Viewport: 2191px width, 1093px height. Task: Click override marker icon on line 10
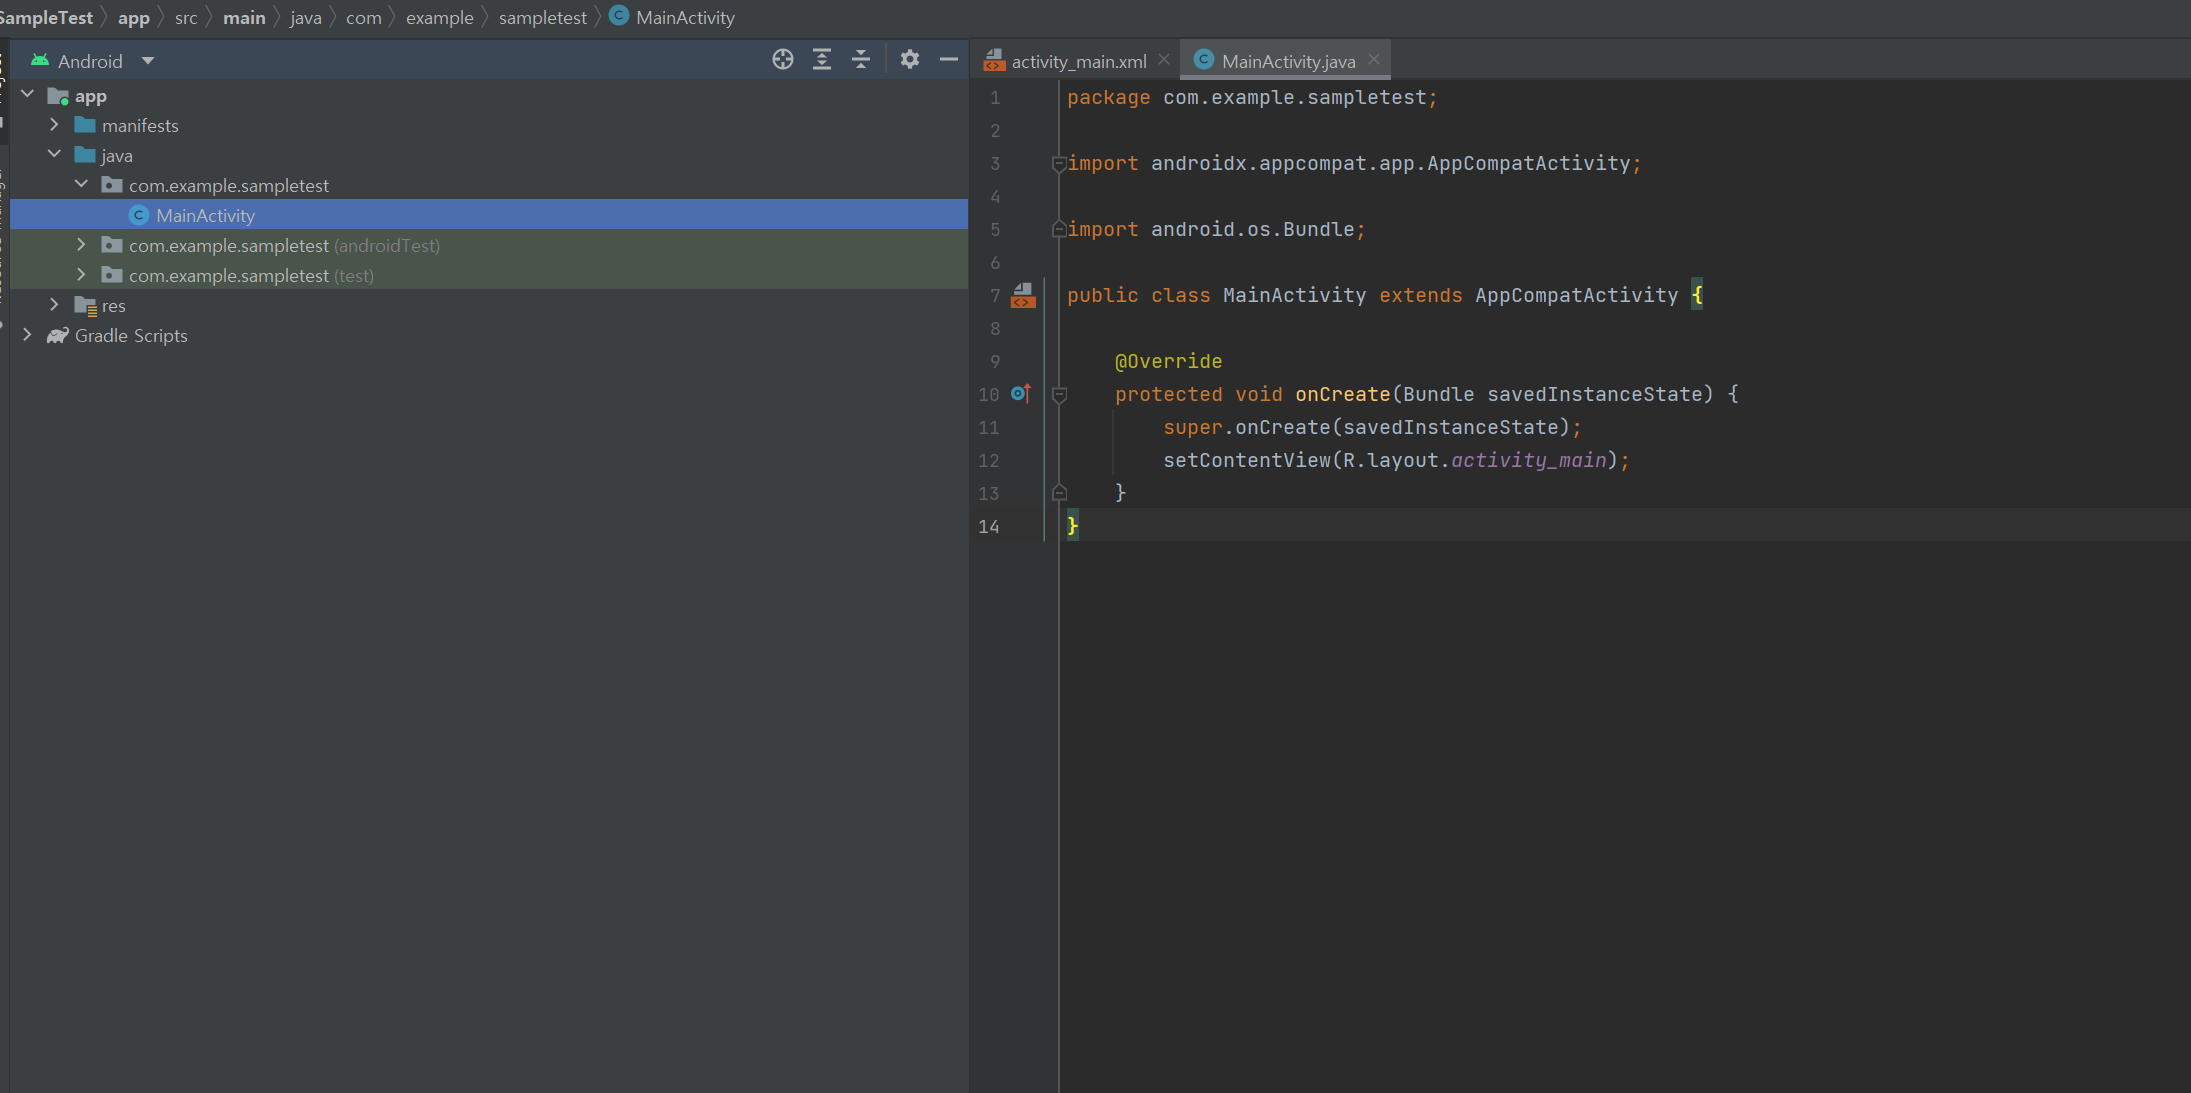1020,394
